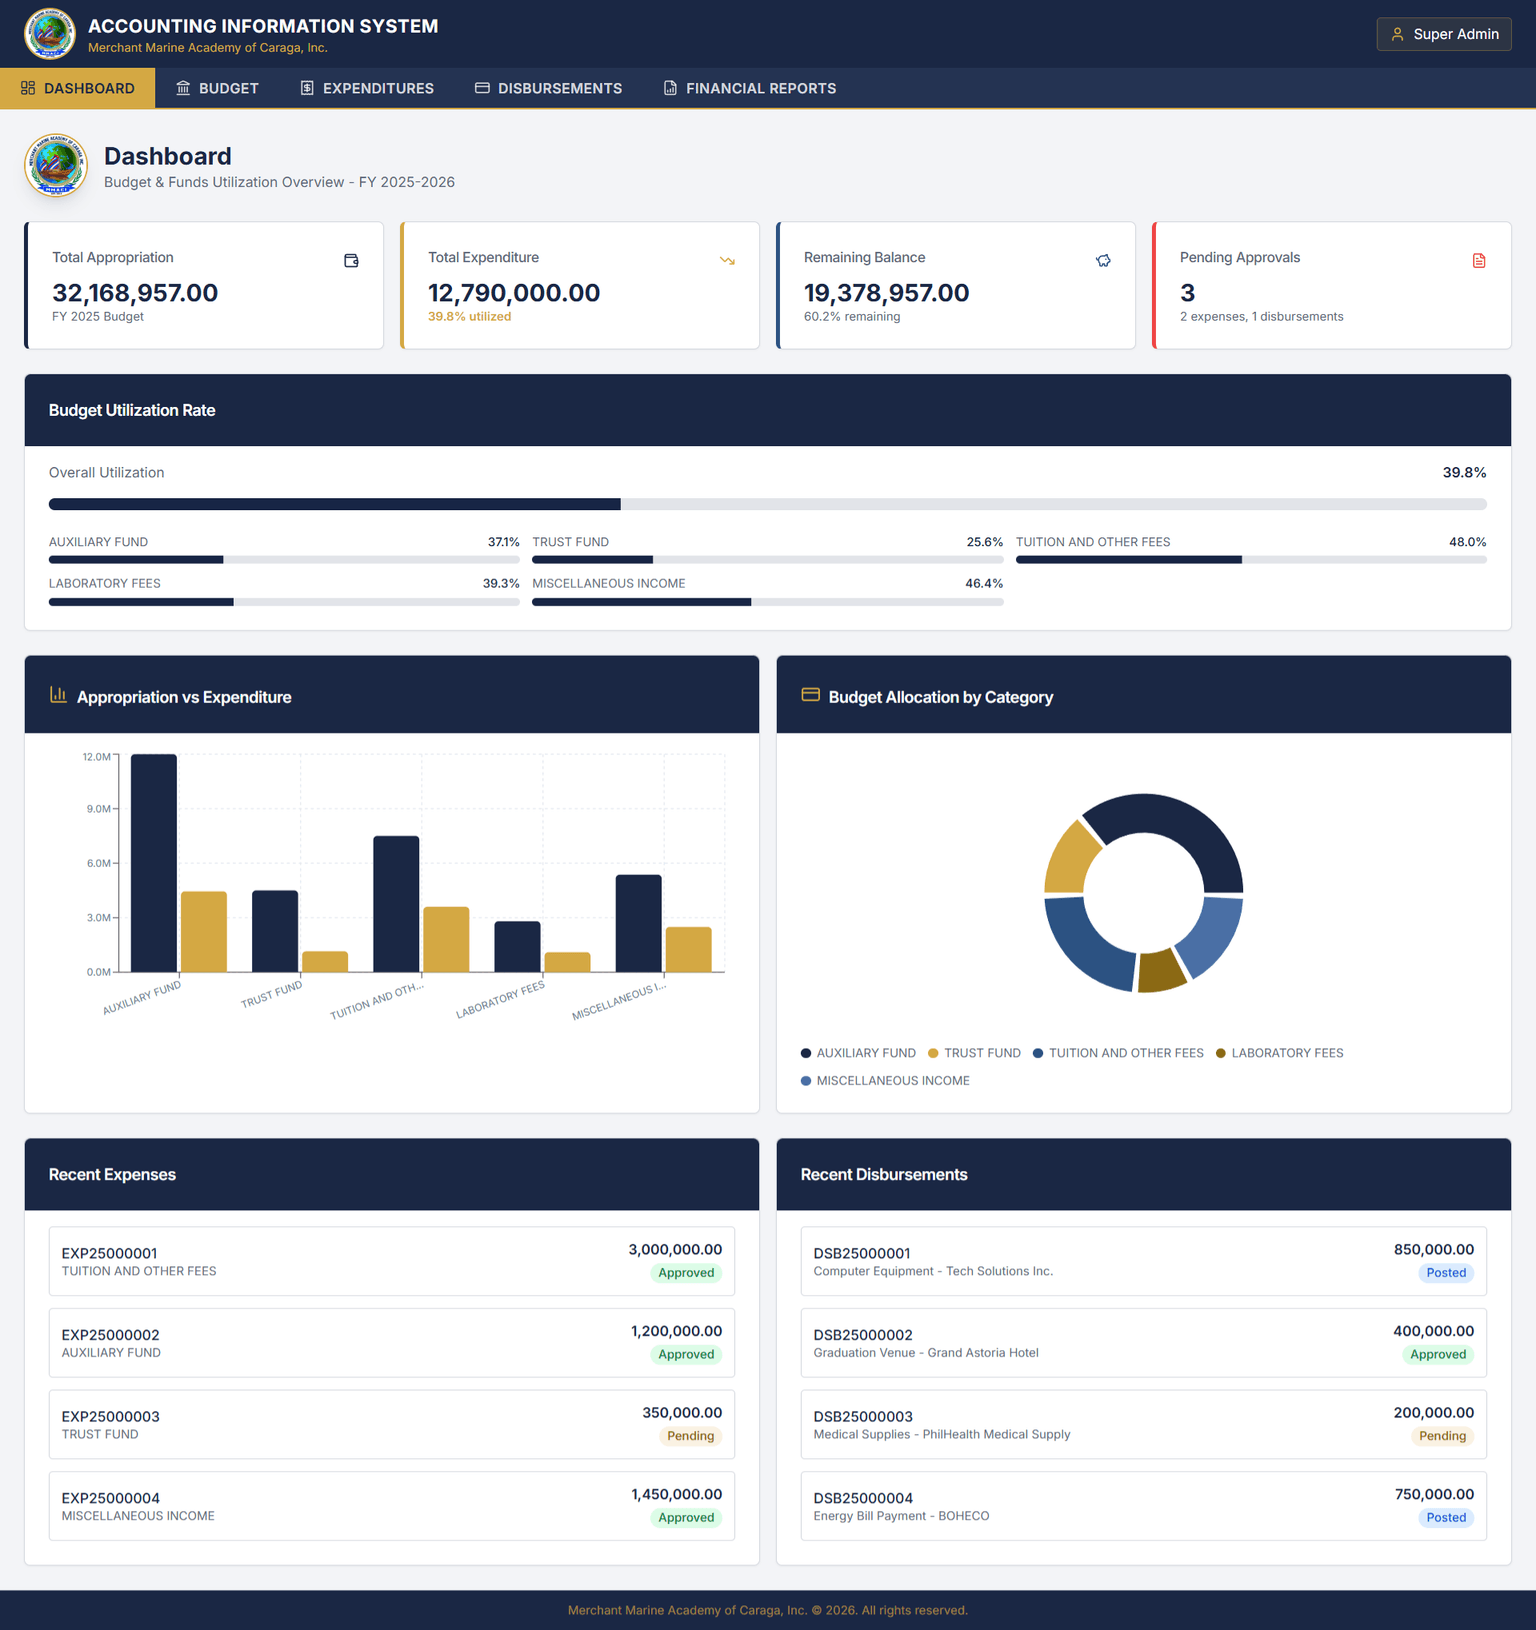Go to the Expenditures tab
Image resolution: width=1536 pixels, height=1630 pixels.
367,88
